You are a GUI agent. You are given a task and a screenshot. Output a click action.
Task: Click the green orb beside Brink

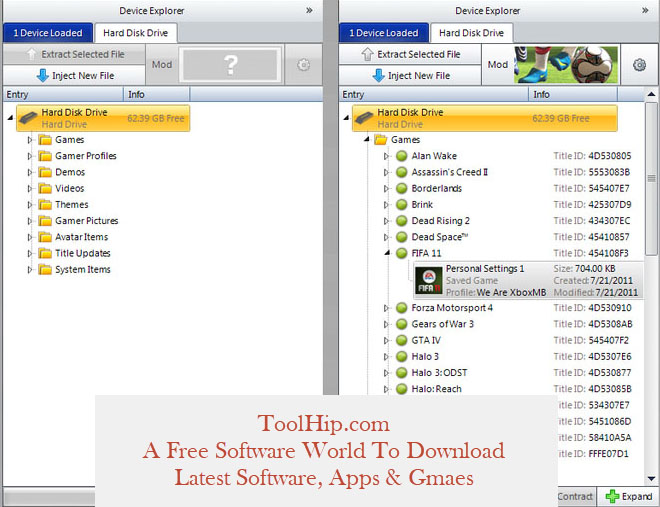pos(402,204)
